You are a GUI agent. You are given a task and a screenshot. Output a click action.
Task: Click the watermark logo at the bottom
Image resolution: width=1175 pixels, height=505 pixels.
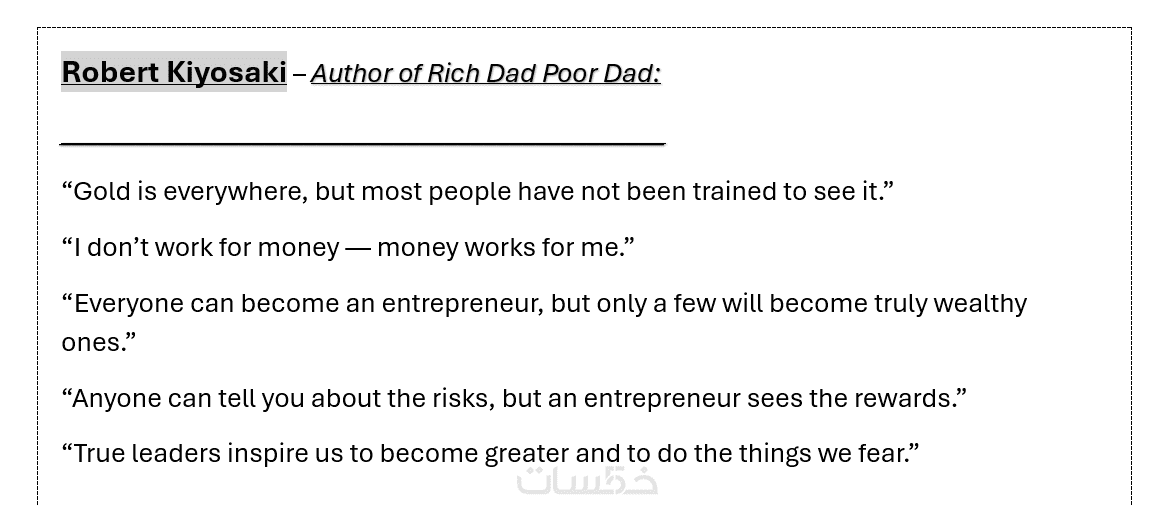click(x=587, y=481)
